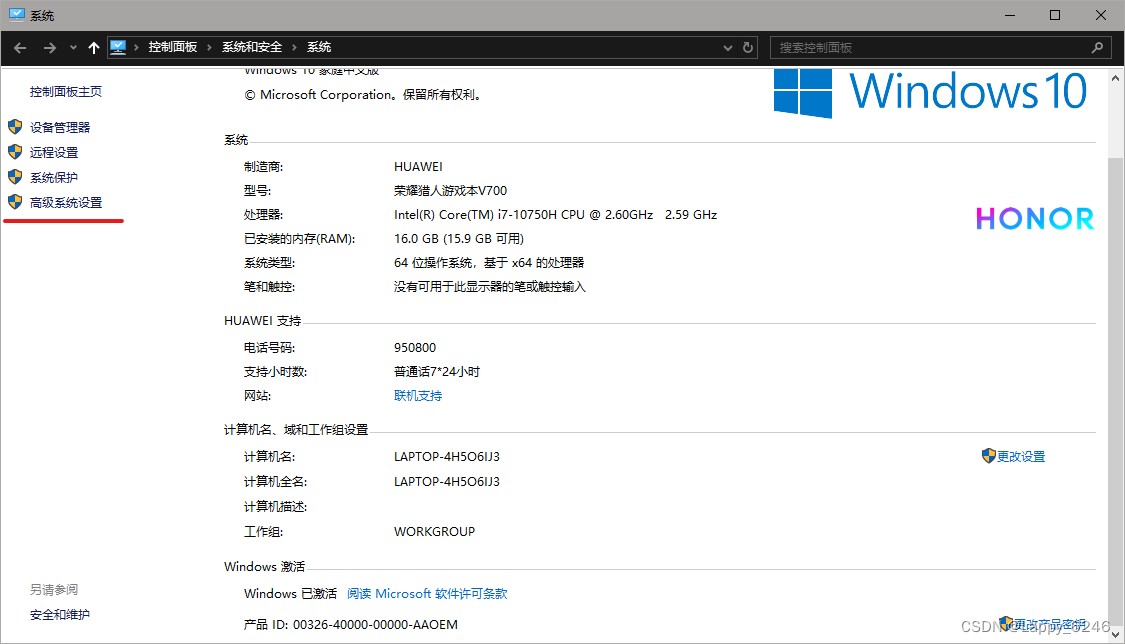Click shield icon beside 系统保护

point(15,177)
